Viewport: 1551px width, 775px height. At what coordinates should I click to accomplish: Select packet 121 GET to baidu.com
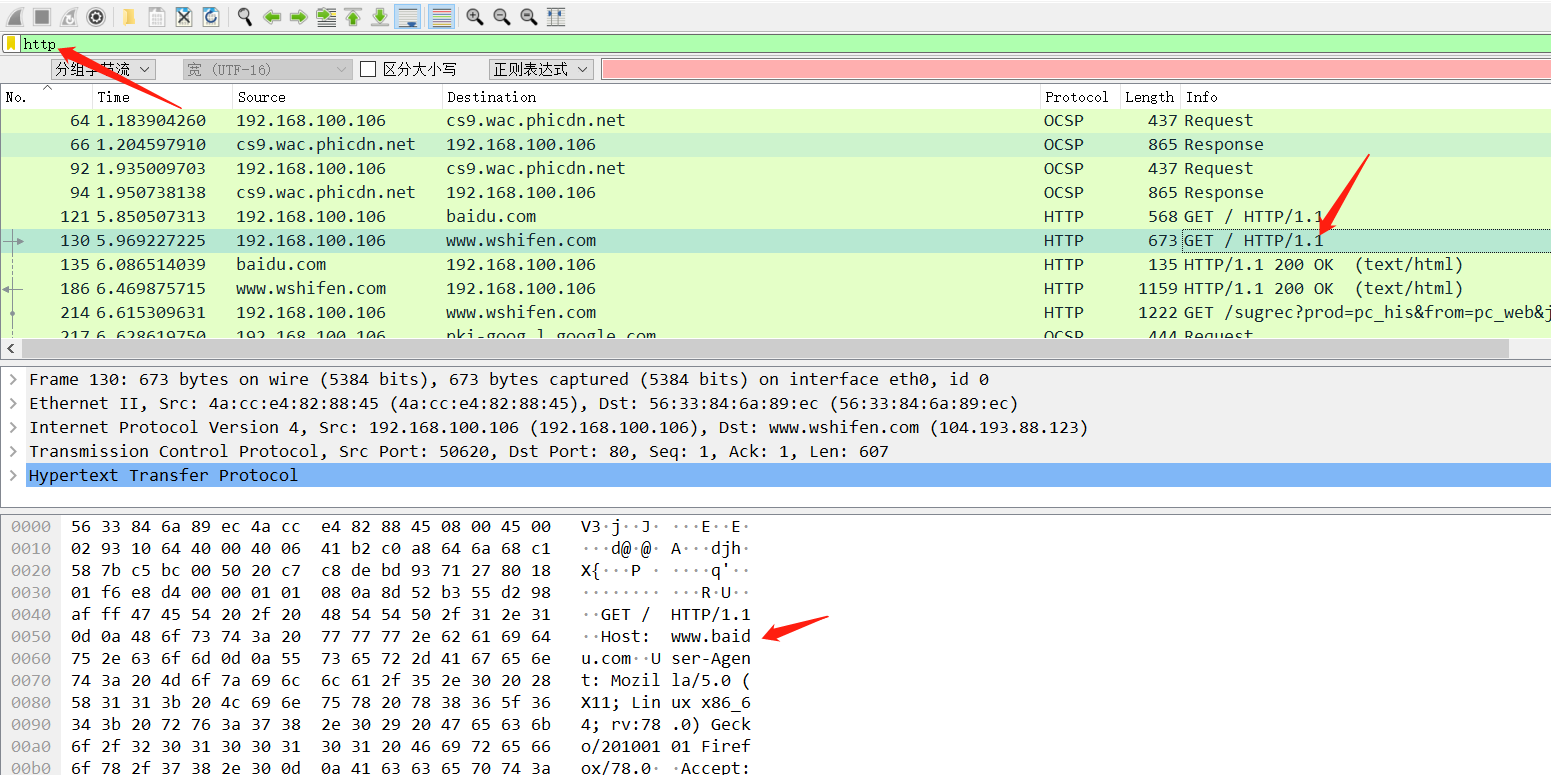[x=775, y=216]
